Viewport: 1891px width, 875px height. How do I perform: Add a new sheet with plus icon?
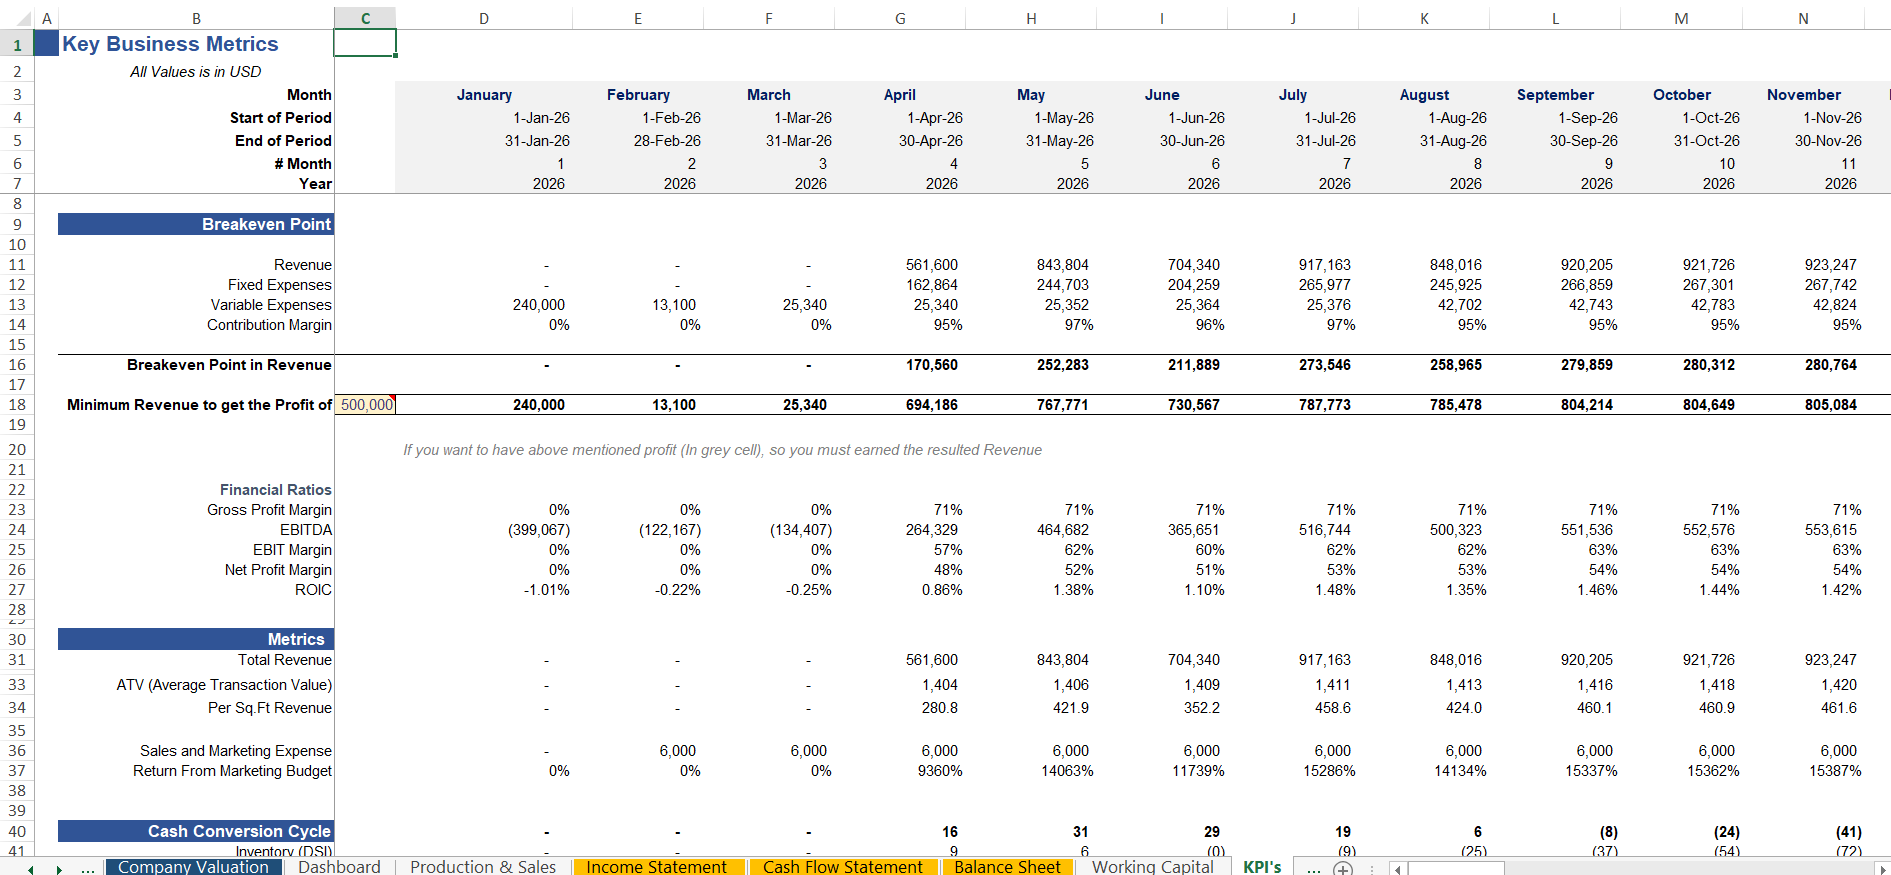coord(1343,868)
